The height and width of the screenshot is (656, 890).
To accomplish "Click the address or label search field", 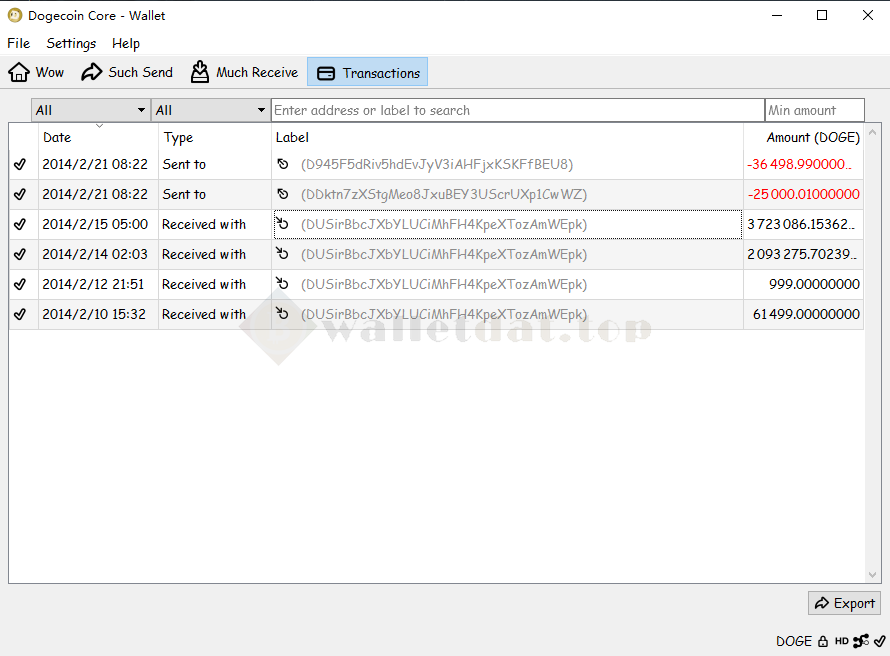I will [x=517, y=110].
